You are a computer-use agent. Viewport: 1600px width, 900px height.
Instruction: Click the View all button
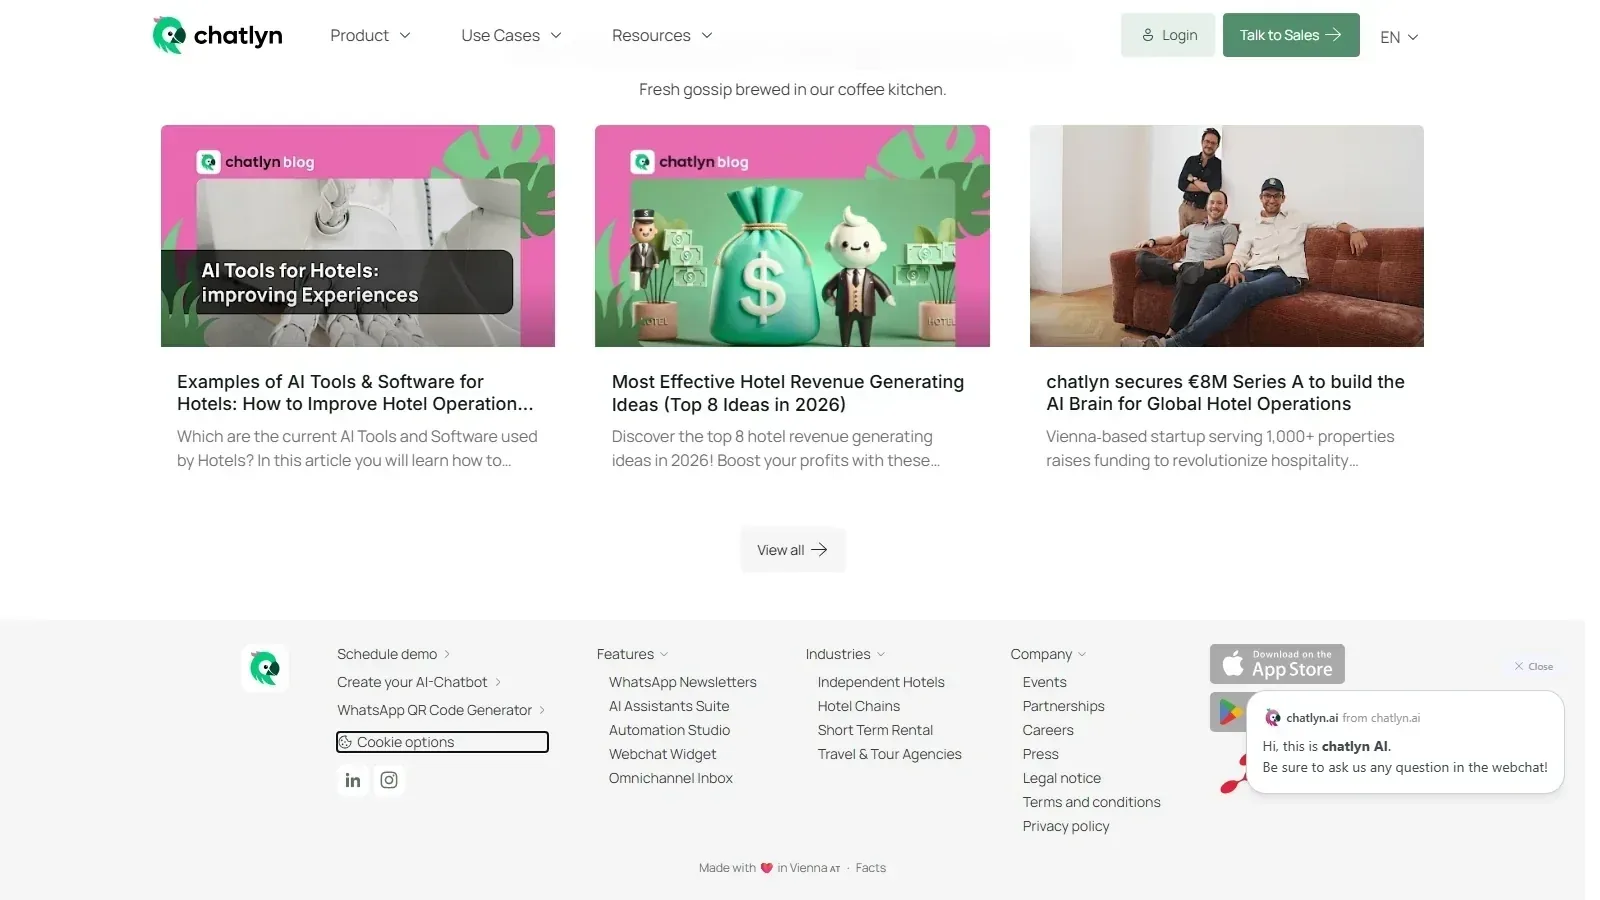click(x=793, y=550)
